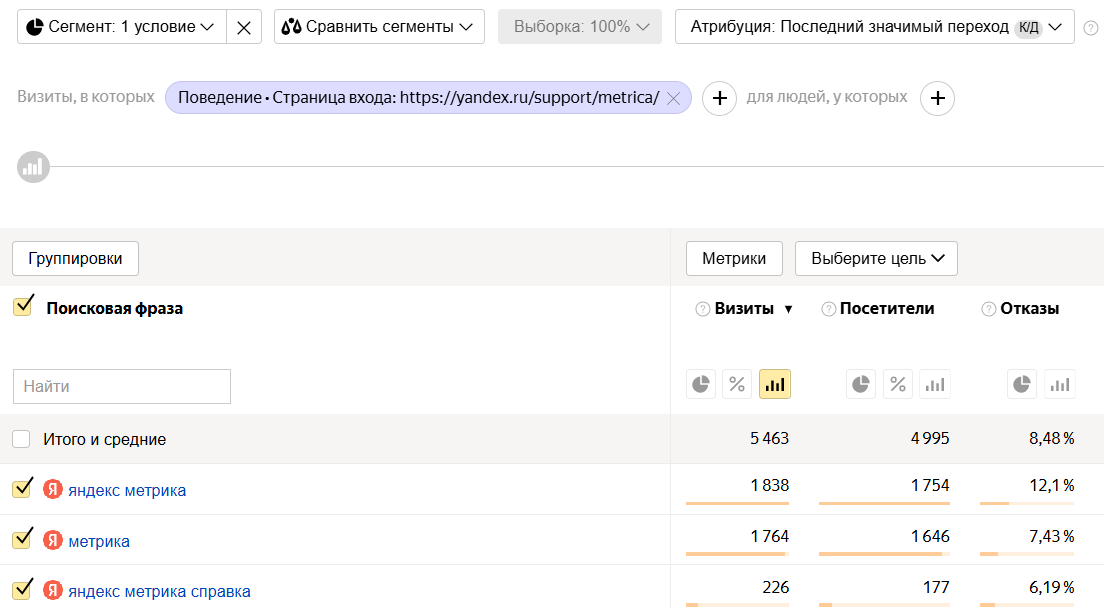
Task: Expand the Сравнить сегменты dropdown
Action: click(x=379, y=27)
